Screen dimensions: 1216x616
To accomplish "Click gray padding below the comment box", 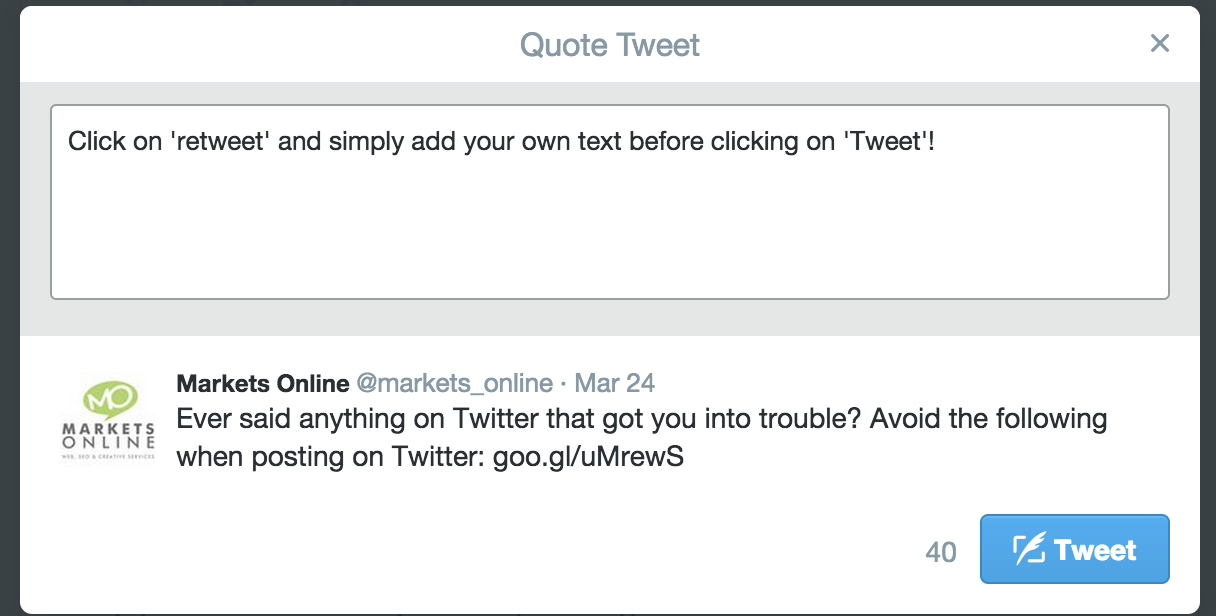I will click(610, 318).
